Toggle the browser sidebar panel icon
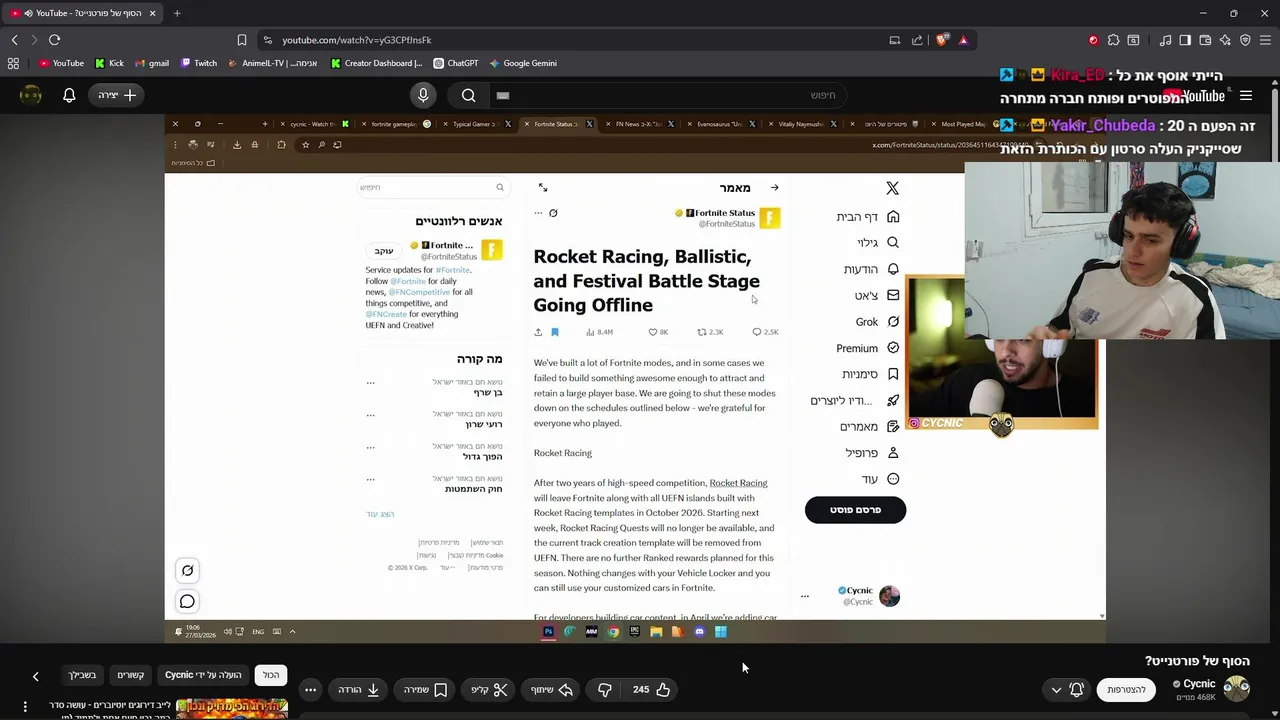 [1185, 40]
